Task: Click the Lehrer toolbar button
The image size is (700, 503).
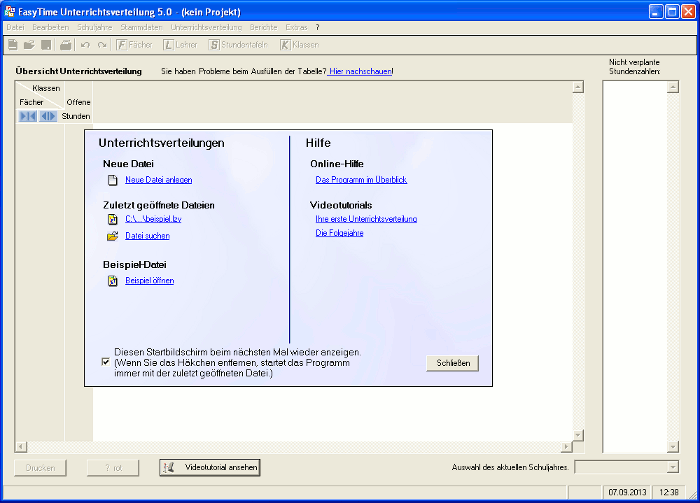Action: [x=180, y=45]
